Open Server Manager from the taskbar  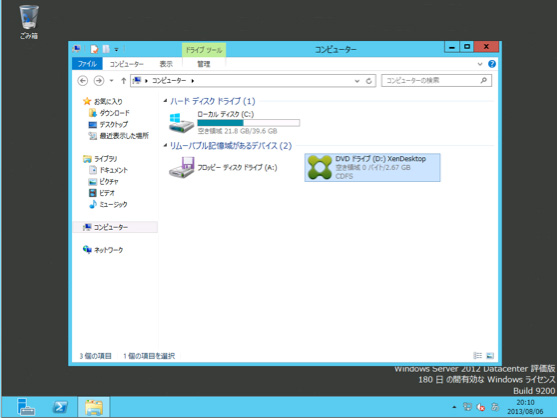(26, 407)
